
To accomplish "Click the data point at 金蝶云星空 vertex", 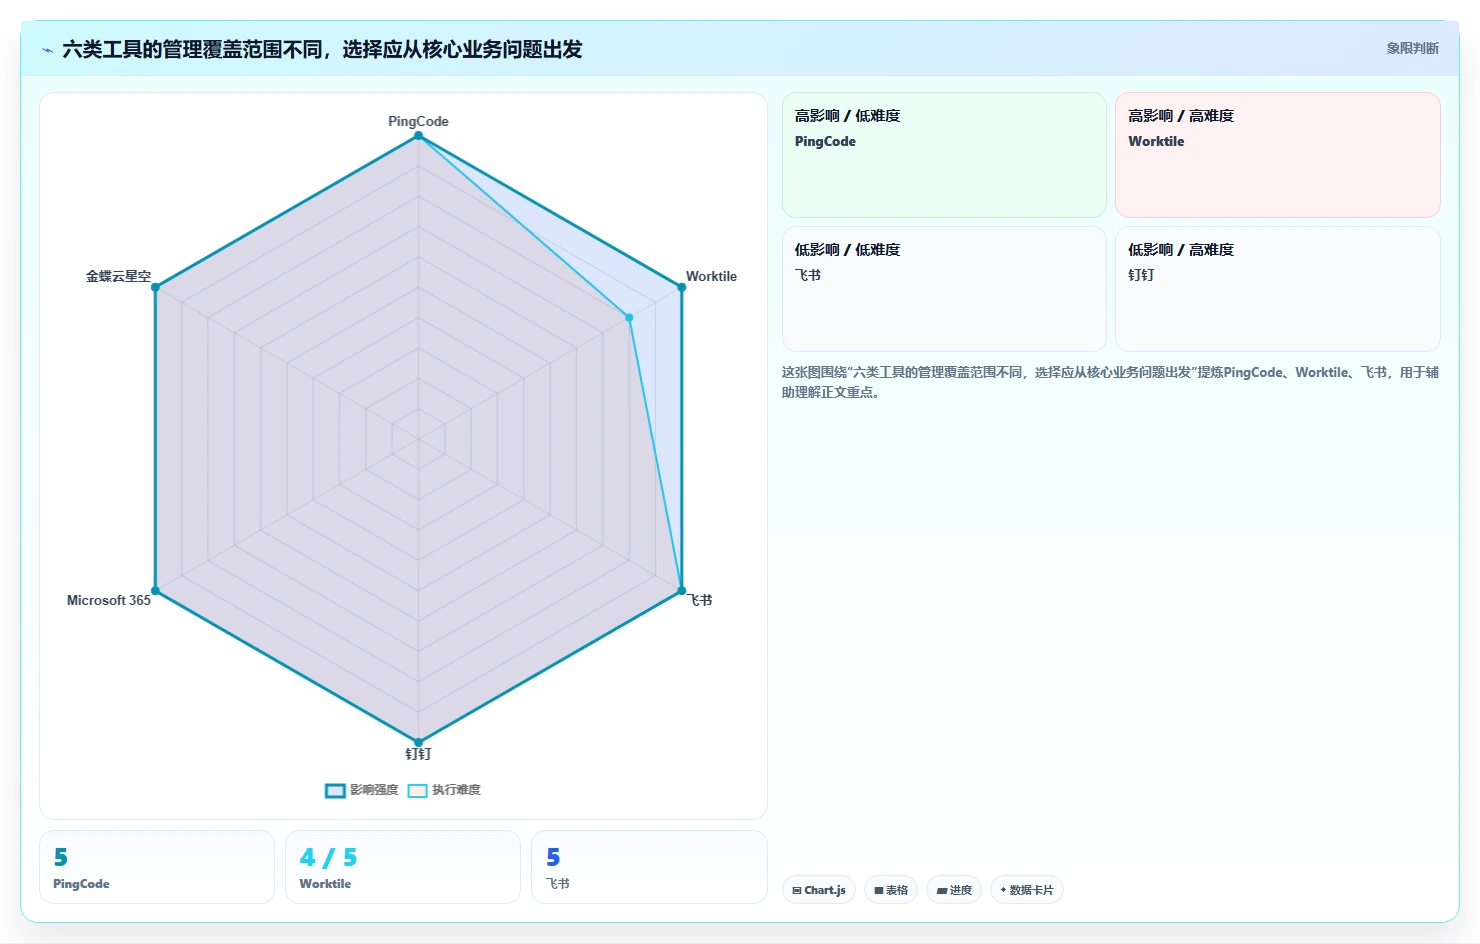I will pos(155,287).
